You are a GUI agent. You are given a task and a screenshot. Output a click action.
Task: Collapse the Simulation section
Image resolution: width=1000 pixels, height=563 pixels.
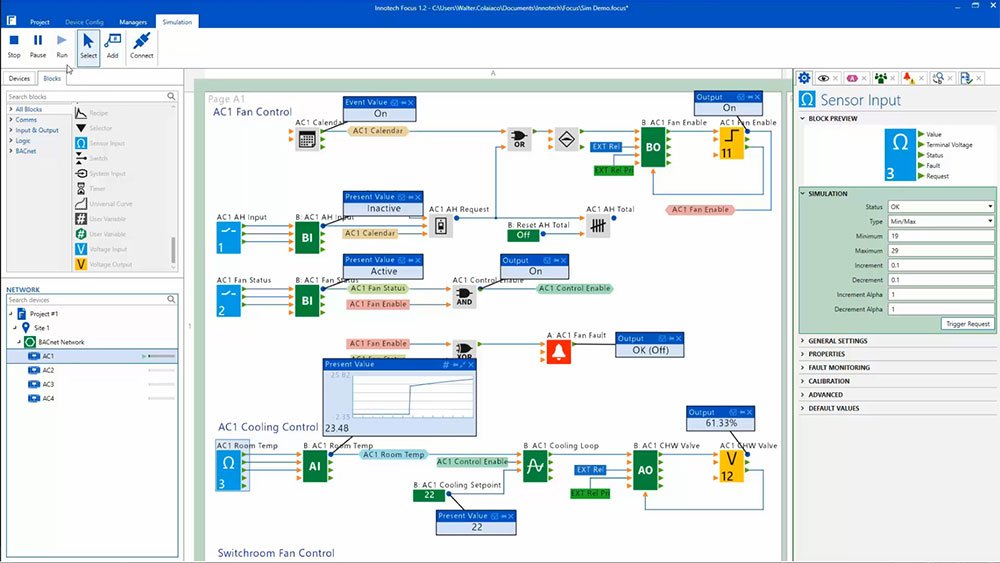tap(803, 193)
